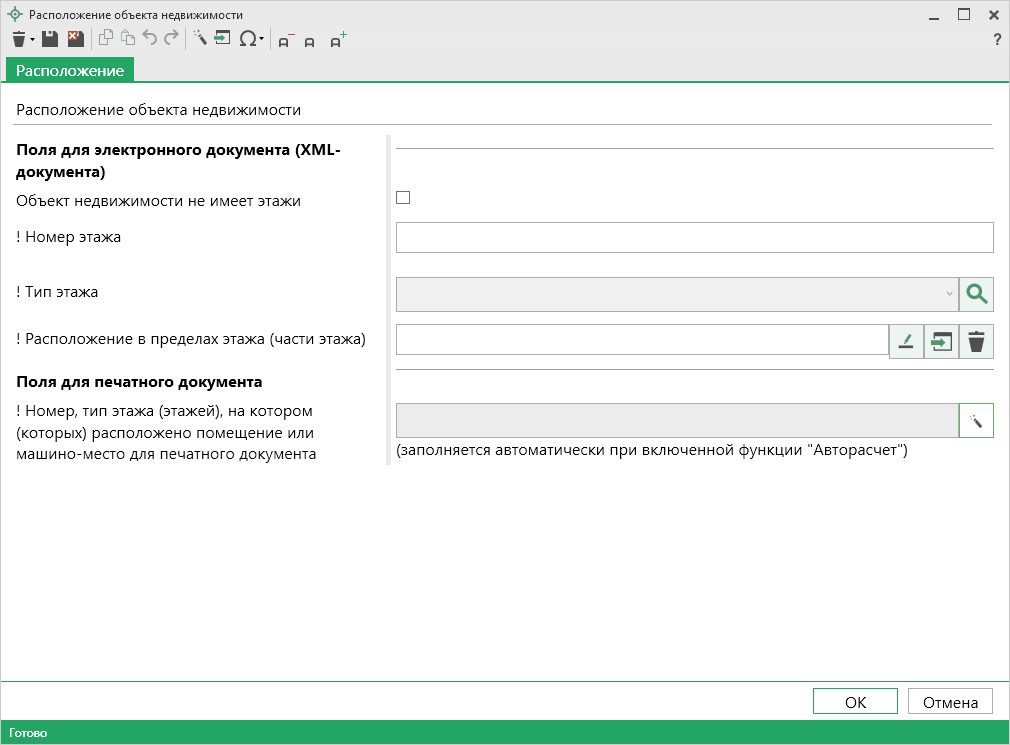Click the trash icon in the floor location row
The width and height of the screenshot is (1010, 745).
click(976, 342)
